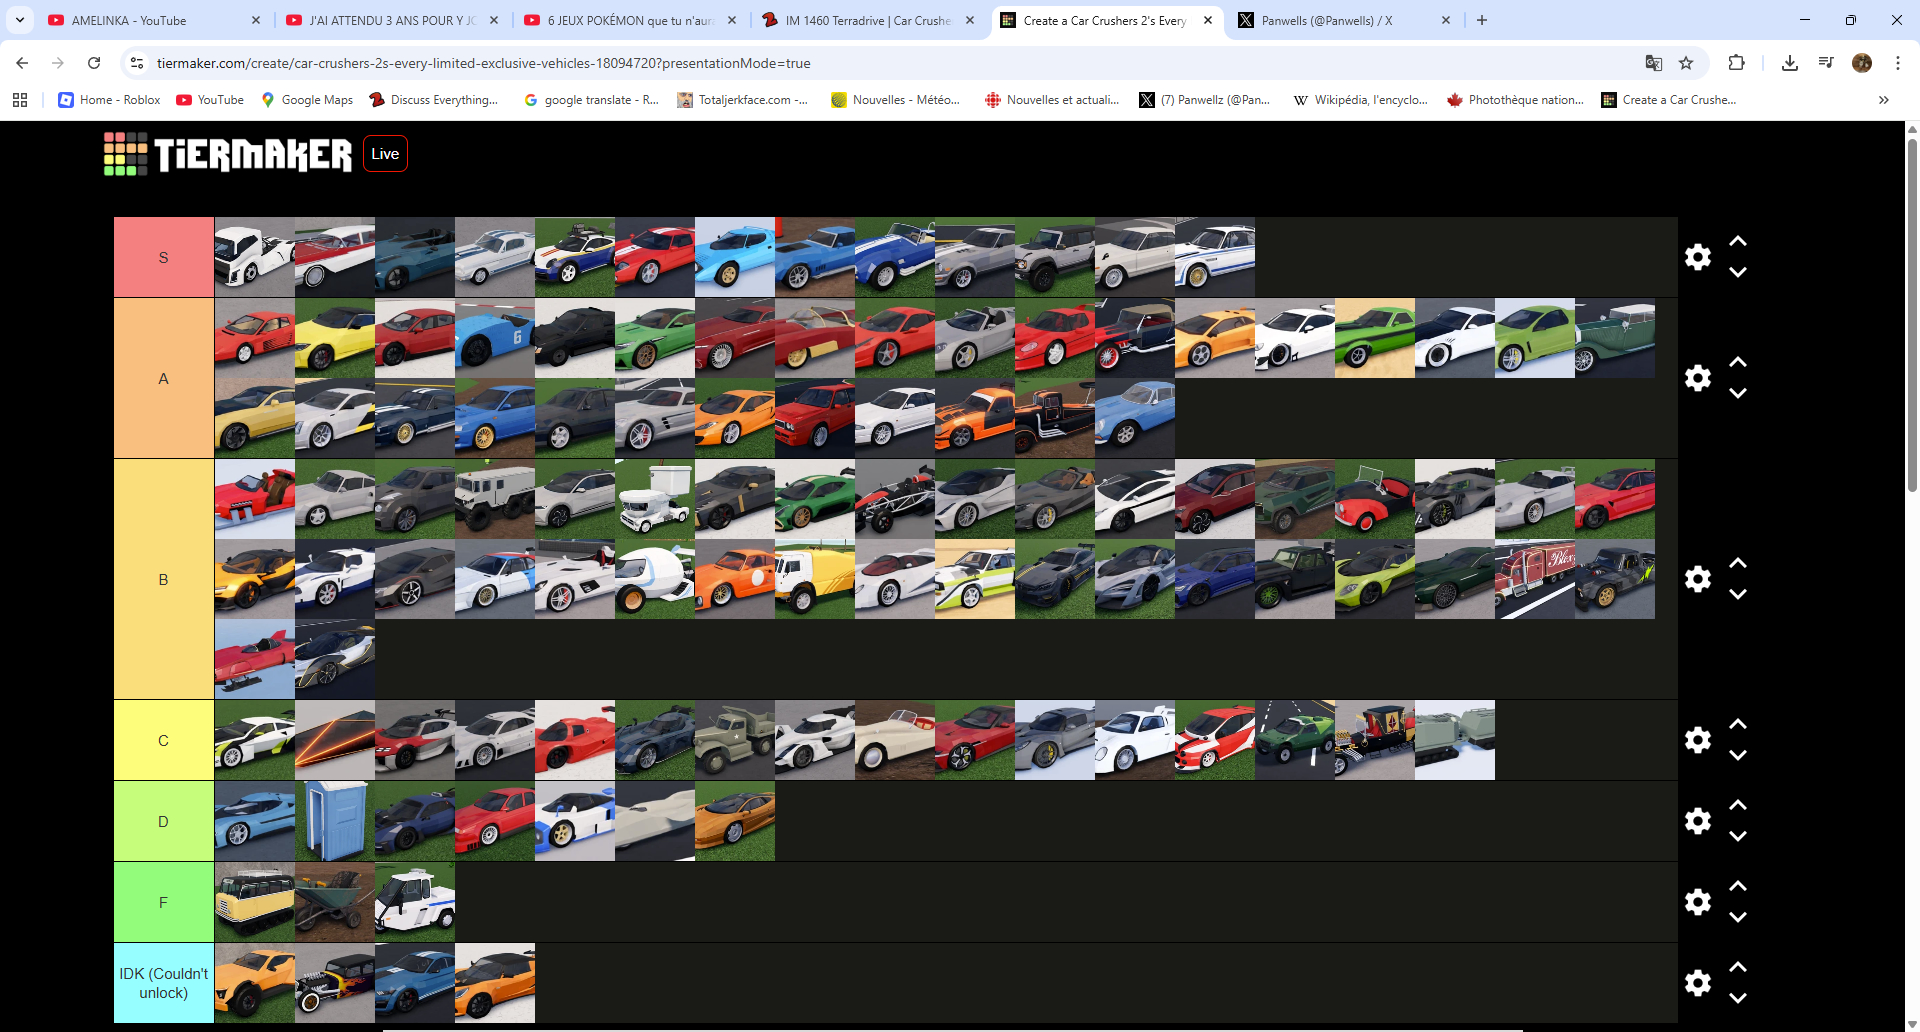
Task: Switch to Panwells X tab
Action: 1330,20
